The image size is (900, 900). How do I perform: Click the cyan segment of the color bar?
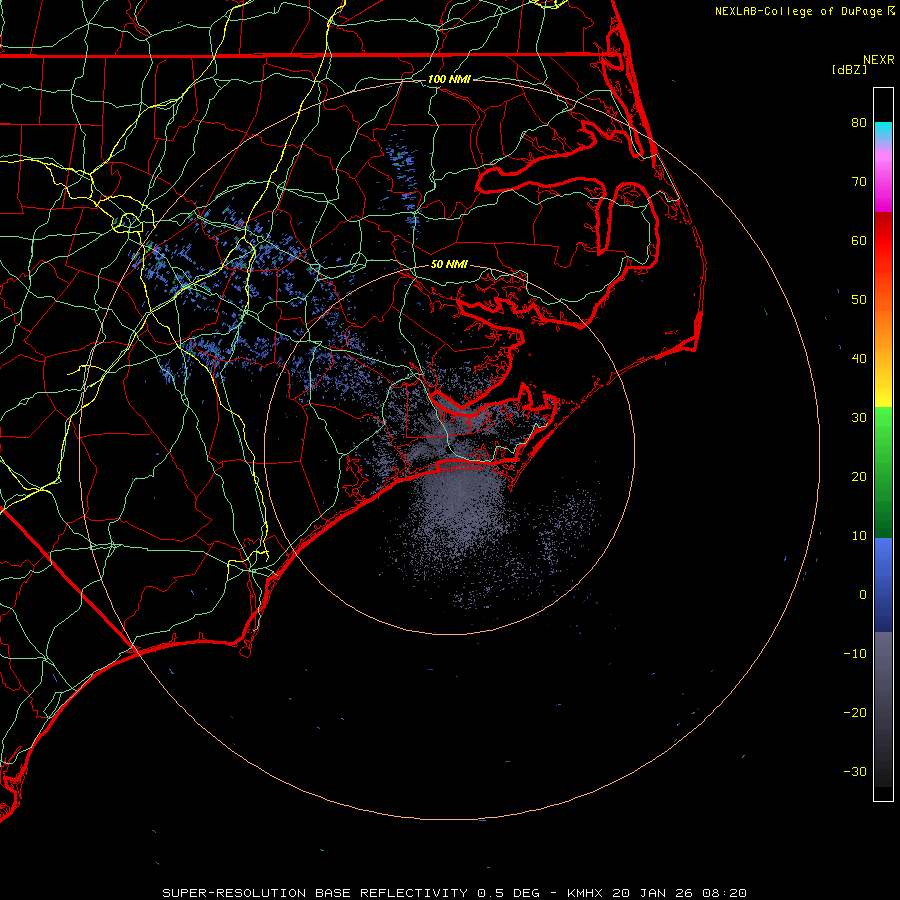(883, 132)
